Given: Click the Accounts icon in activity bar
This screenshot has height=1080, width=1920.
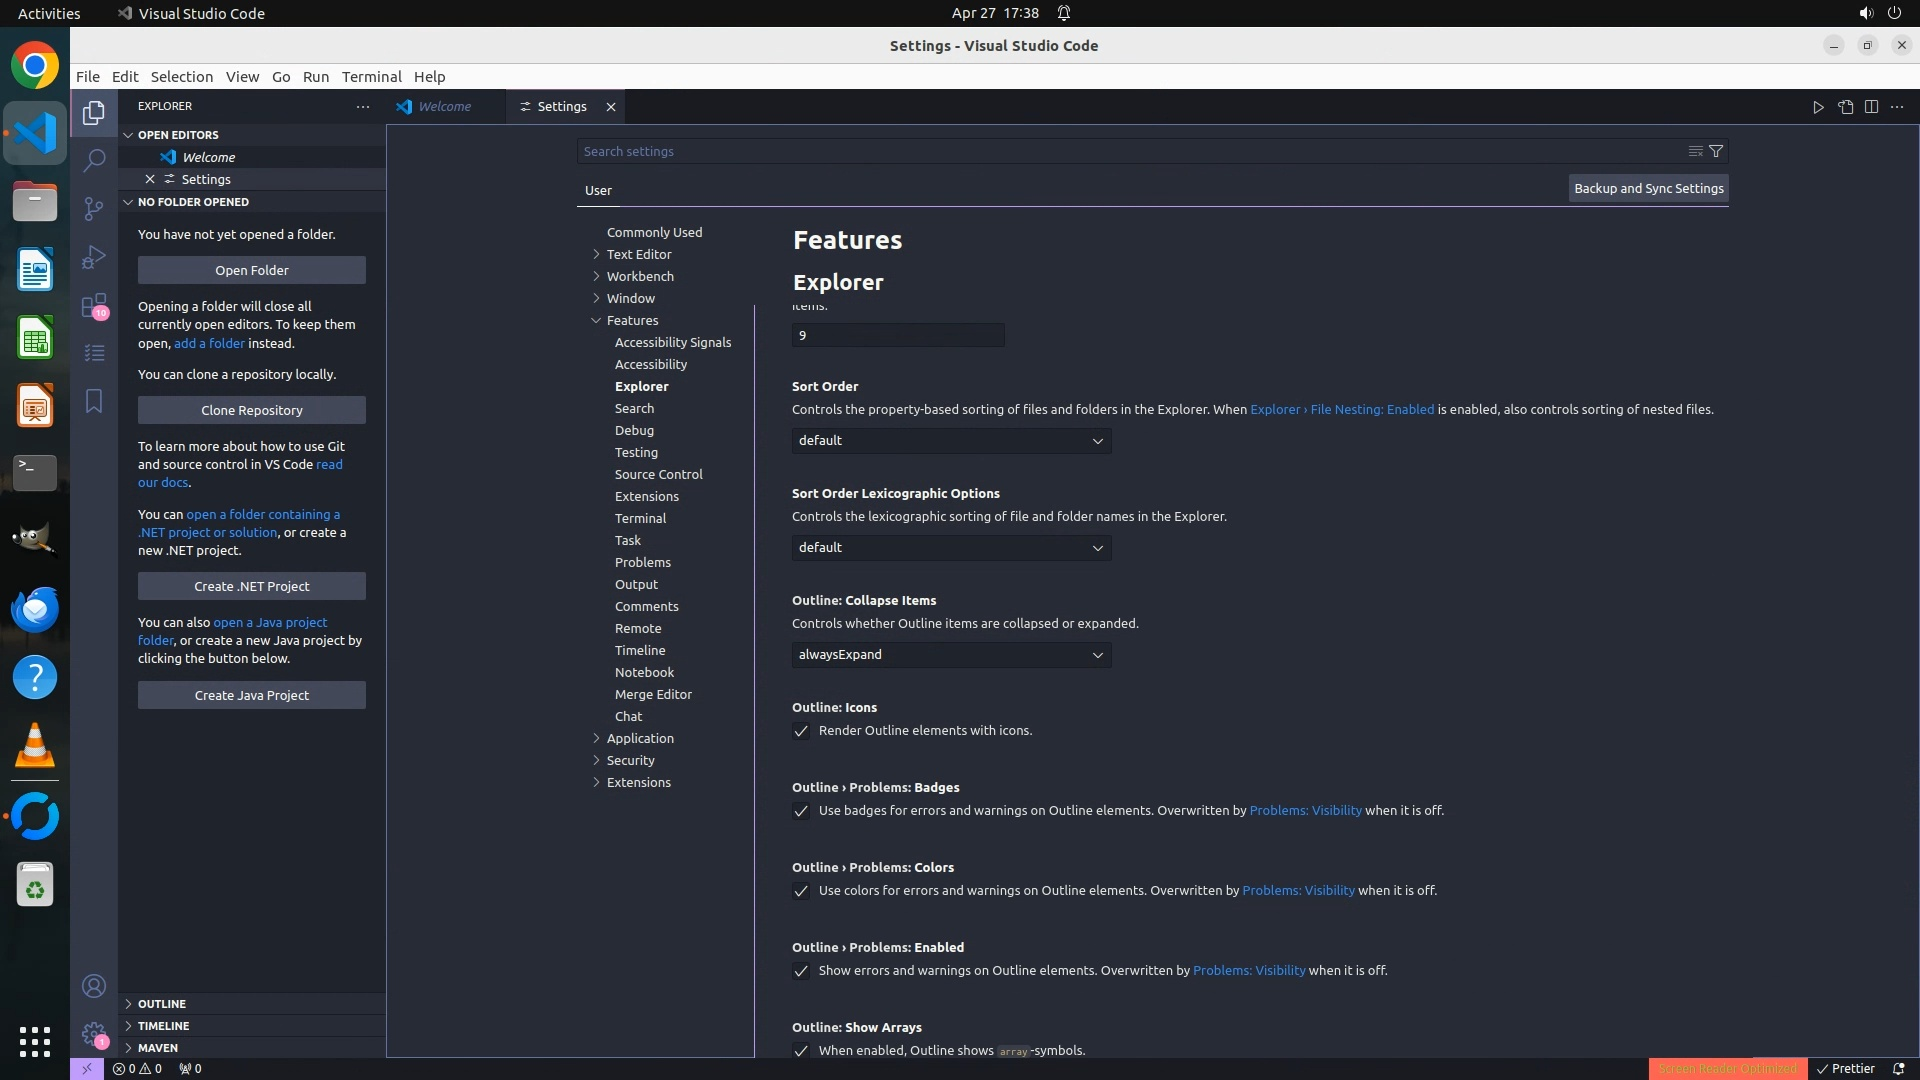Looking at the screenshot, I should (x=94, y=986).
